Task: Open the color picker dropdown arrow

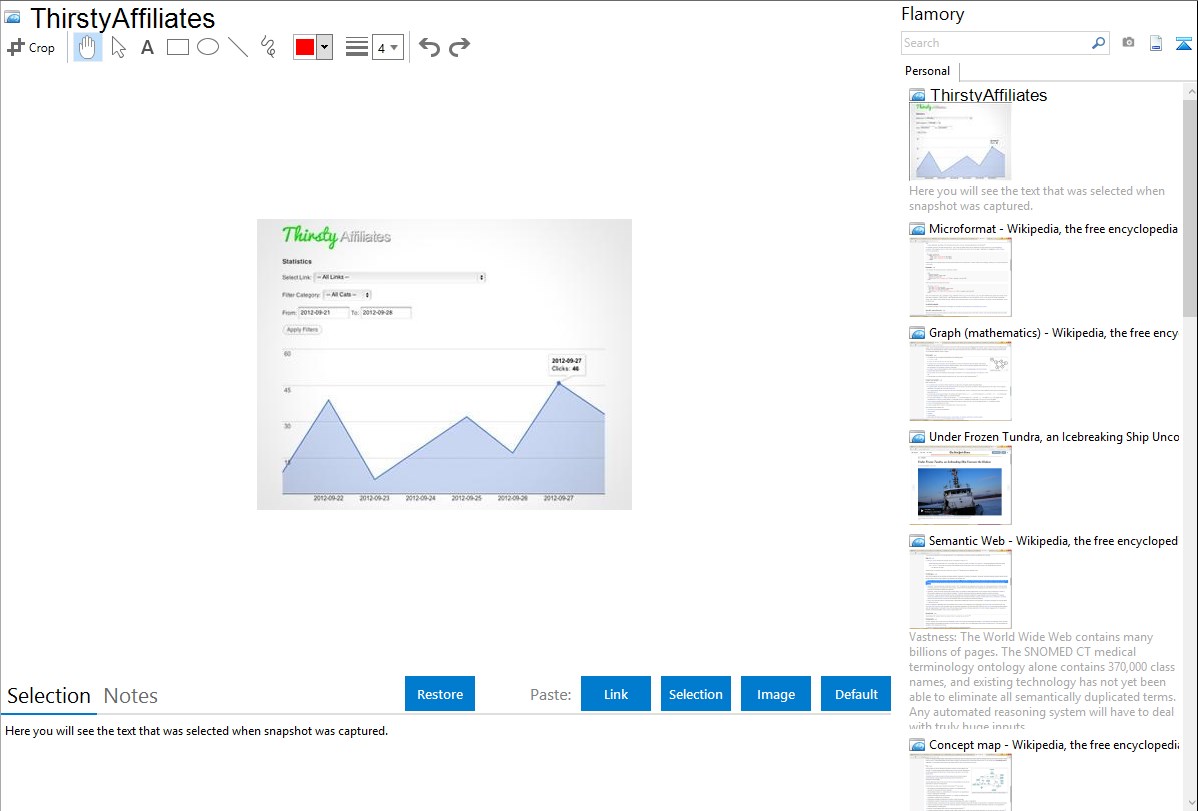Action: pyautogui.click(x=324, y=47)
